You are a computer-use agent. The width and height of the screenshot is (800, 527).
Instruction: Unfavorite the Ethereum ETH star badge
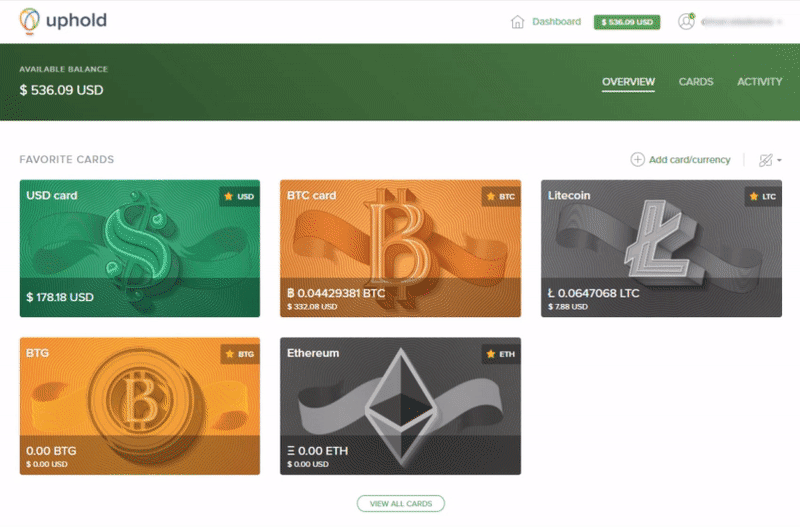[x=491, y=354]
